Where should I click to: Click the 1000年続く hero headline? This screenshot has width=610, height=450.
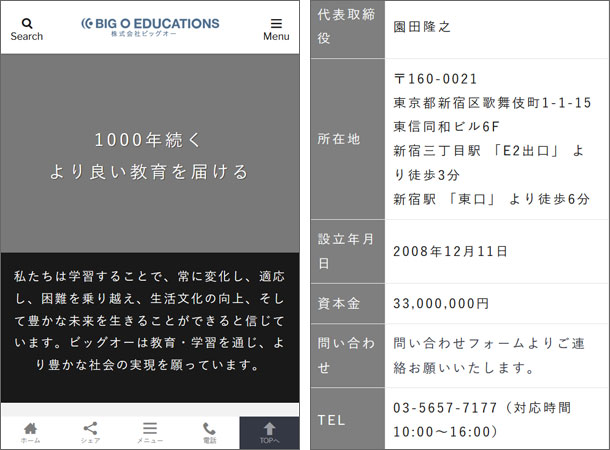(x=149, y=139)
